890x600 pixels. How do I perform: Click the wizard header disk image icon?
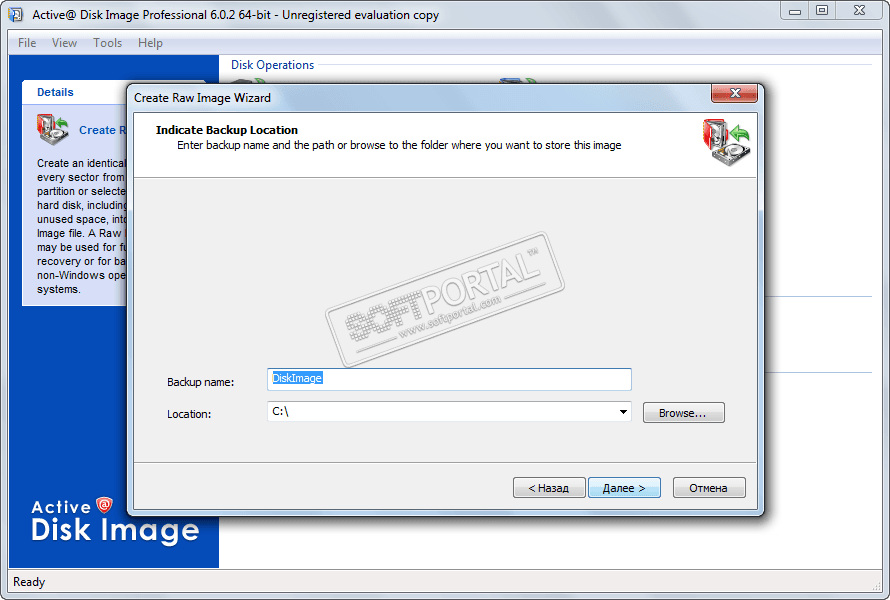pyautogui.click(x=726, y=142)
